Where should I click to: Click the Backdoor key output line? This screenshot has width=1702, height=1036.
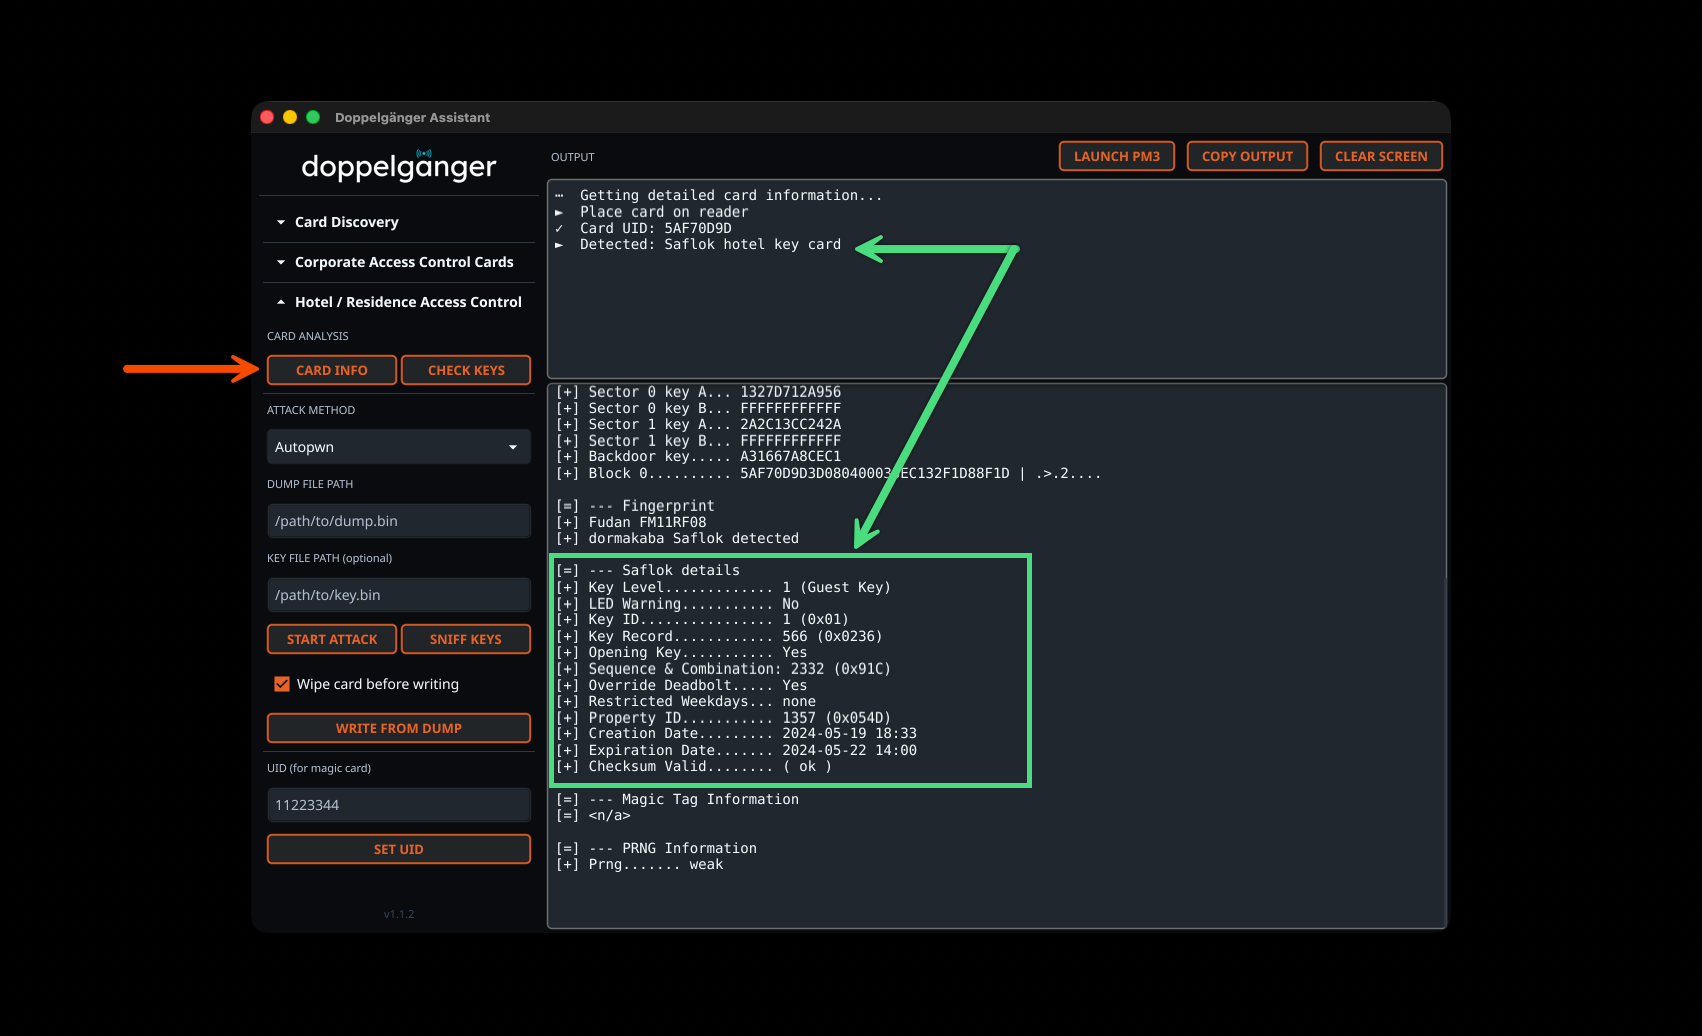point(699,456)
